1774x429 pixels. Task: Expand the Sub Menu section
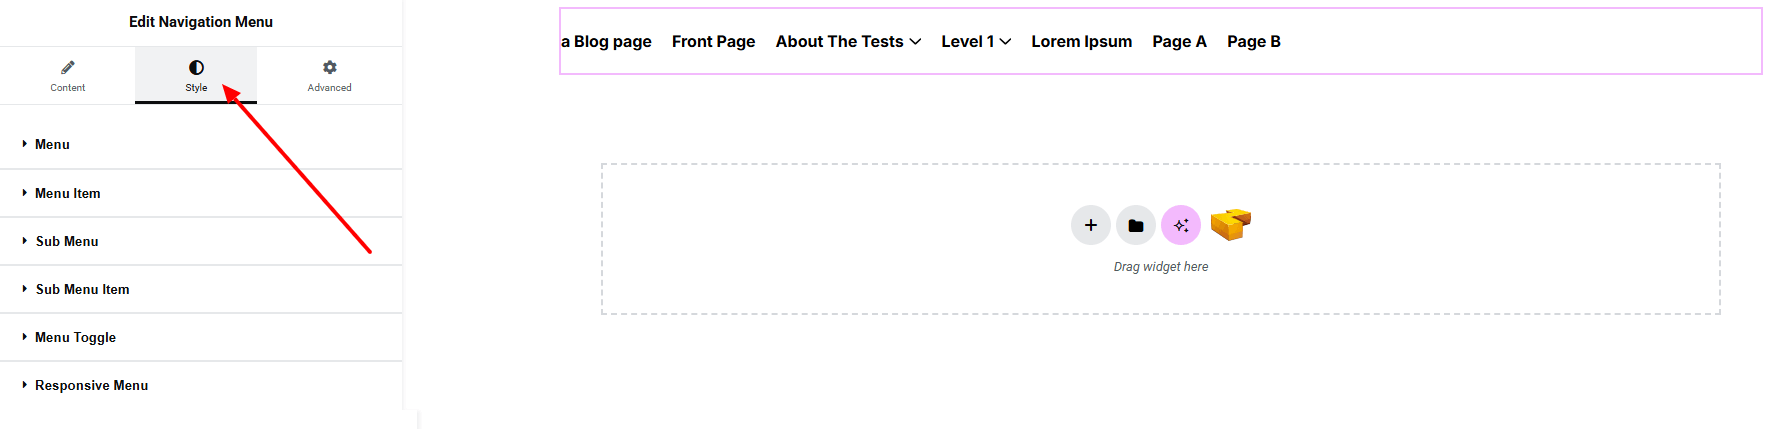point(67,241)
